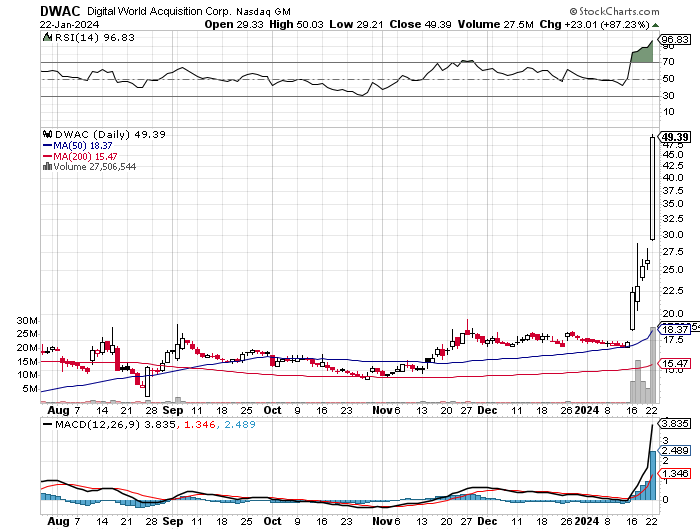700x530 pixels.
Task: Click the Digital World Acquisition Corp. name
Action: 159,11
